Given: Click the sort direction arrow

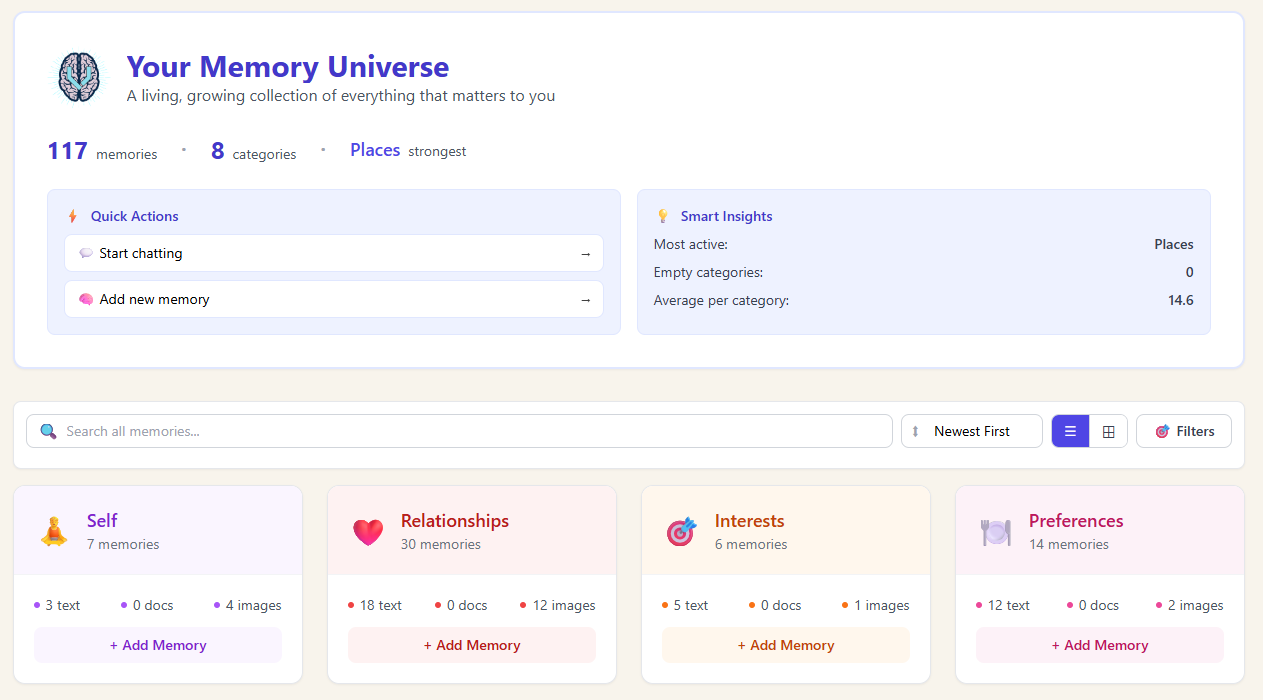Looking at the screenshot, I should (916, 430).
